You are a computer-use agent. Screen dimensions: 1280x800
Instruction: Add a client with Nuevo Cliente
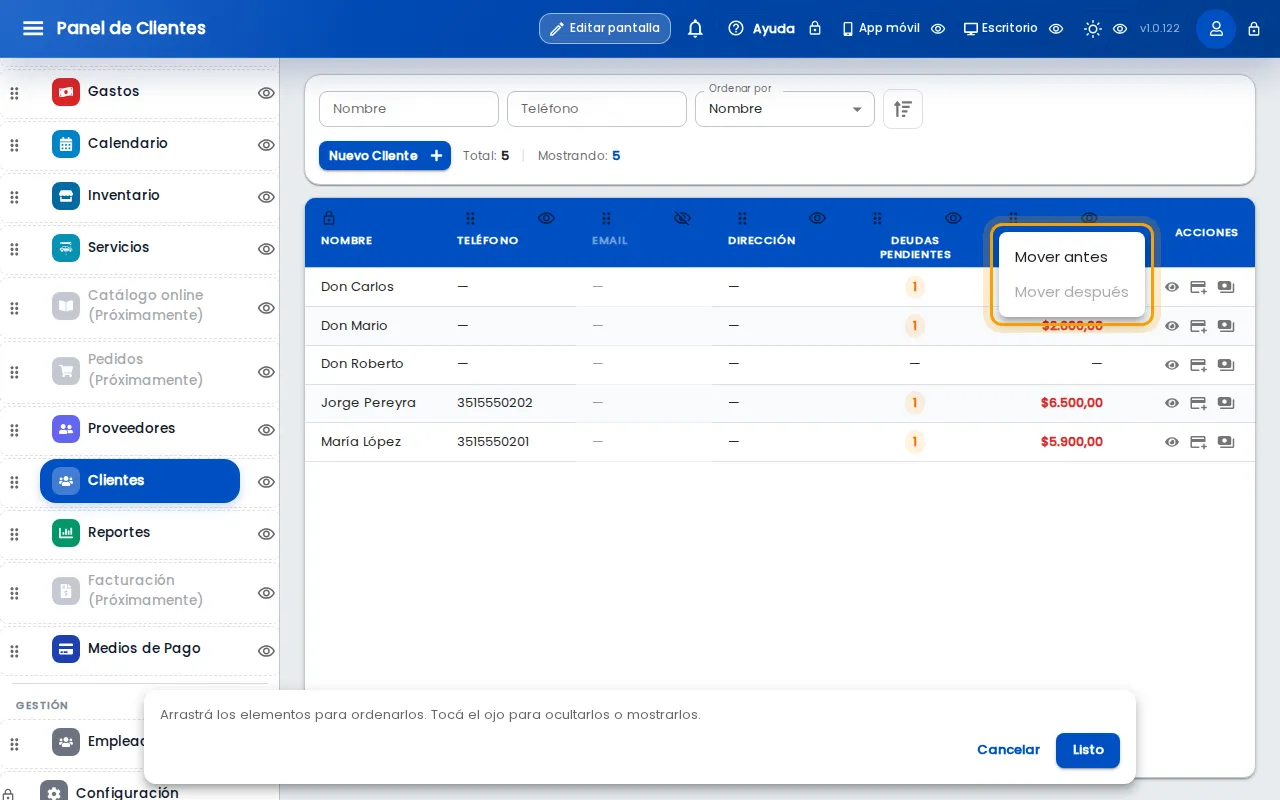(x=385, y=156)
